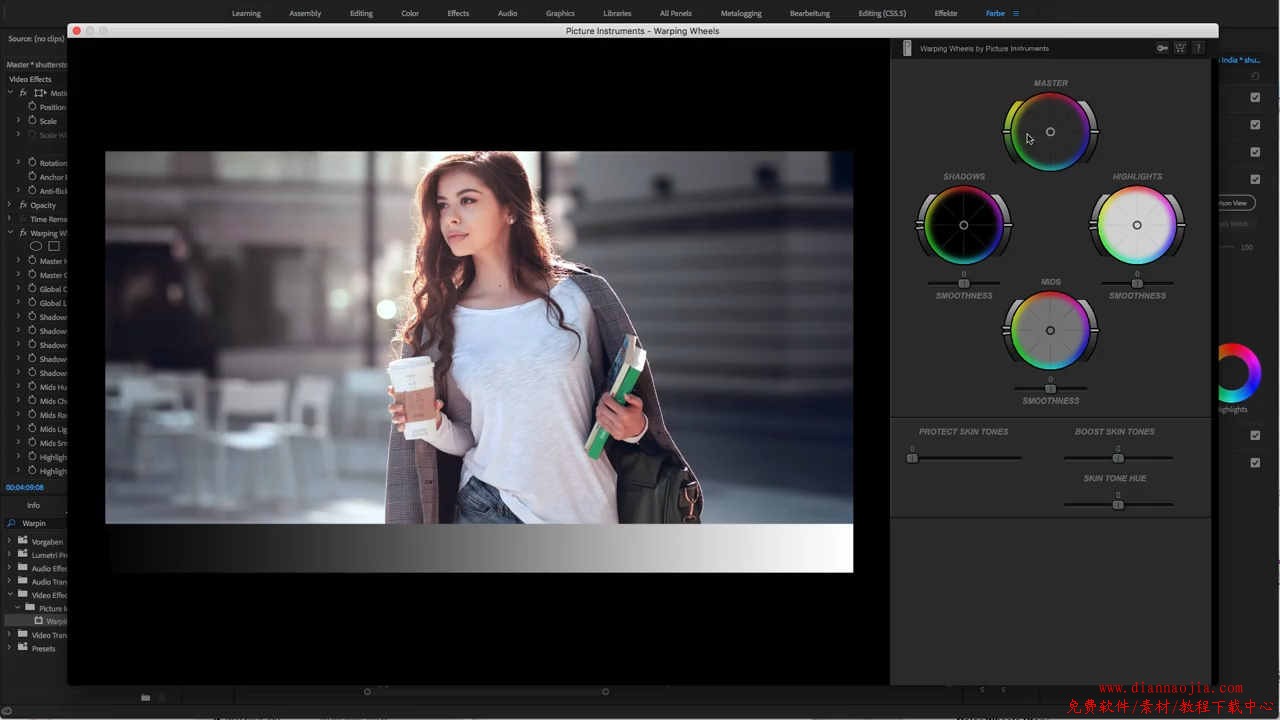Select the rectangle mask tool under Warping Wheels

coord(54,246)
